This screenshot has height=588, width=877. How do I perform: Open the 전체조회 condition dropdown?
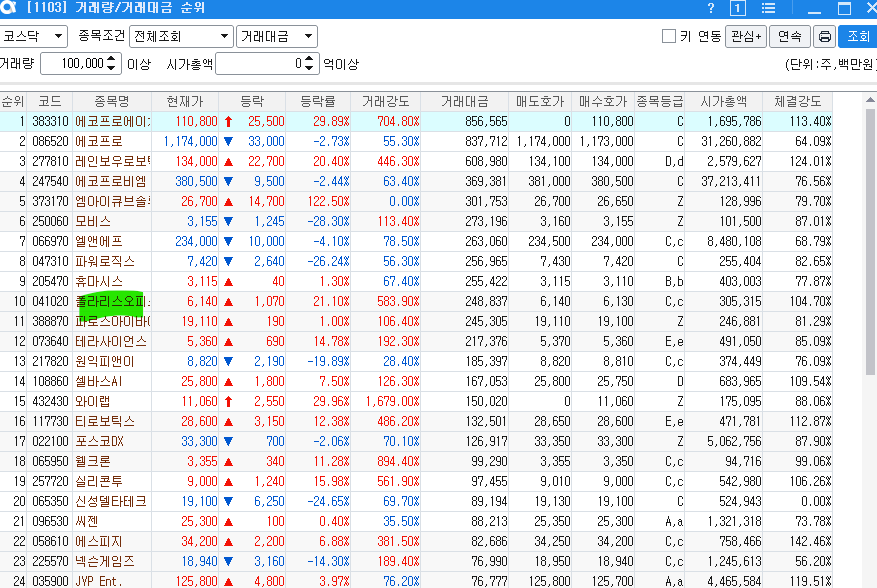tap(181, 36)
